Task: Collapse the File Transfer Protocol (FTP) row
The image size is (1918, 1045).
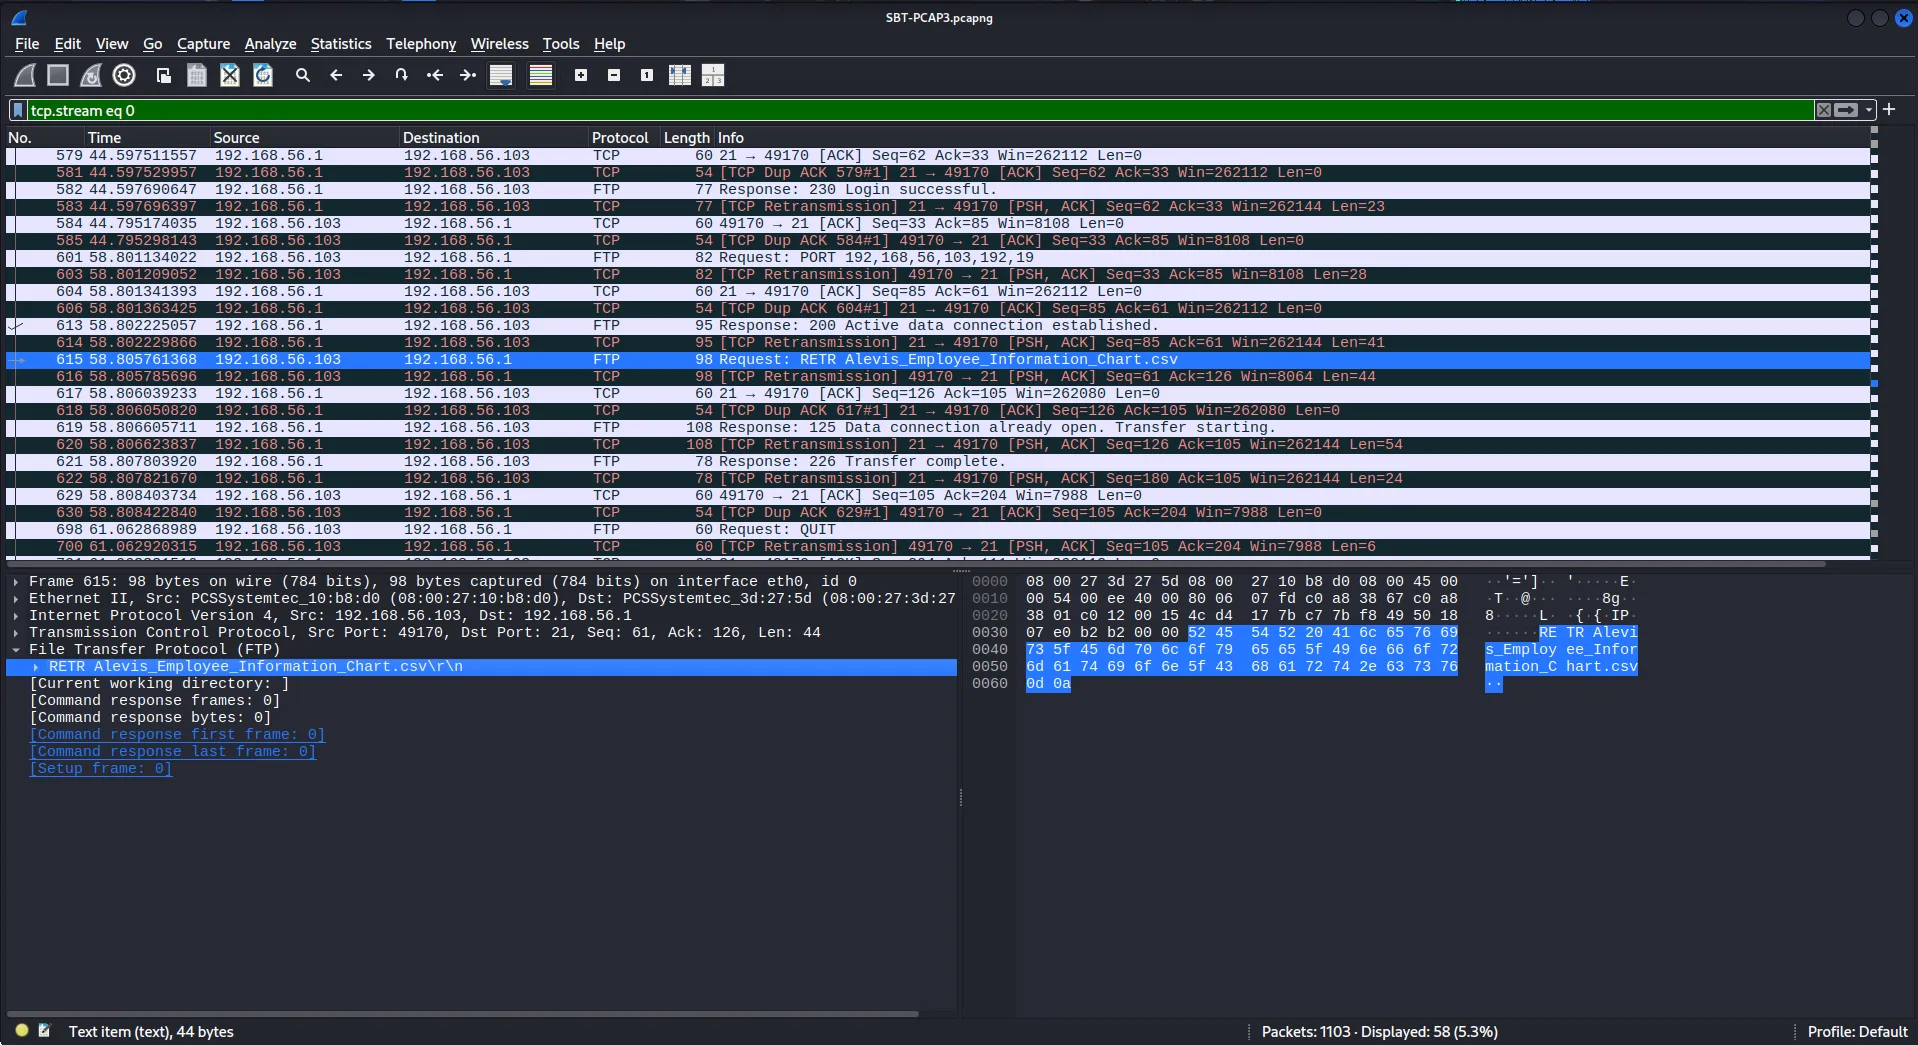Action: (x=16, y=649)
